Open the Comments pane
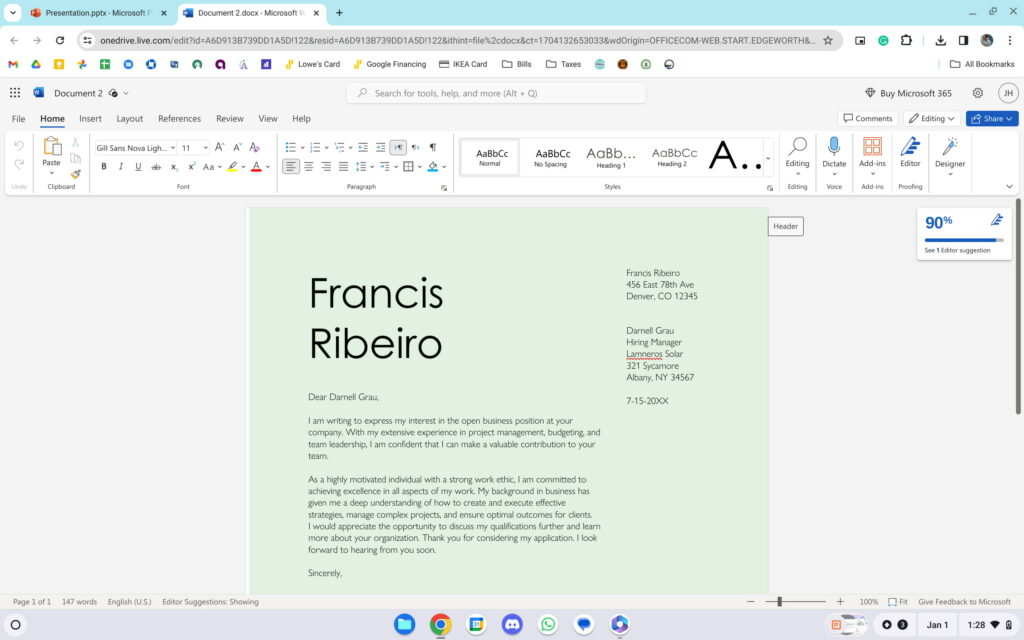This screenshot has width=1024, height=640. click(x=867, y=118)
